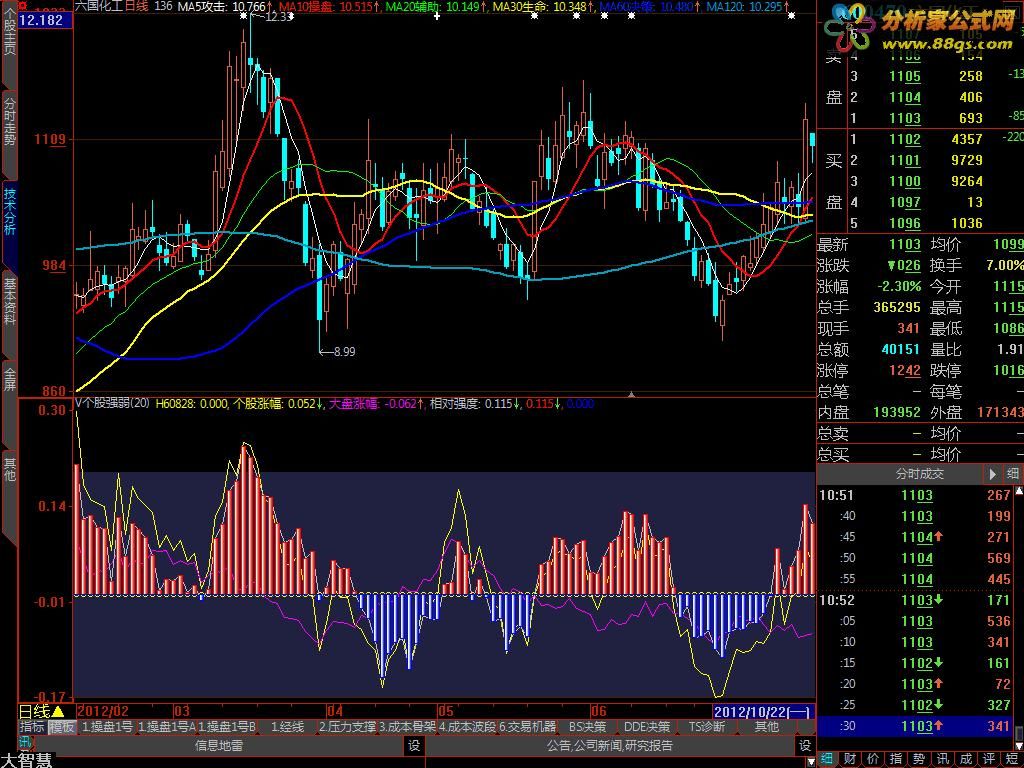Click the 设 button beside 信息地雷
1024x768 pixels.
(x=414, y=745)
